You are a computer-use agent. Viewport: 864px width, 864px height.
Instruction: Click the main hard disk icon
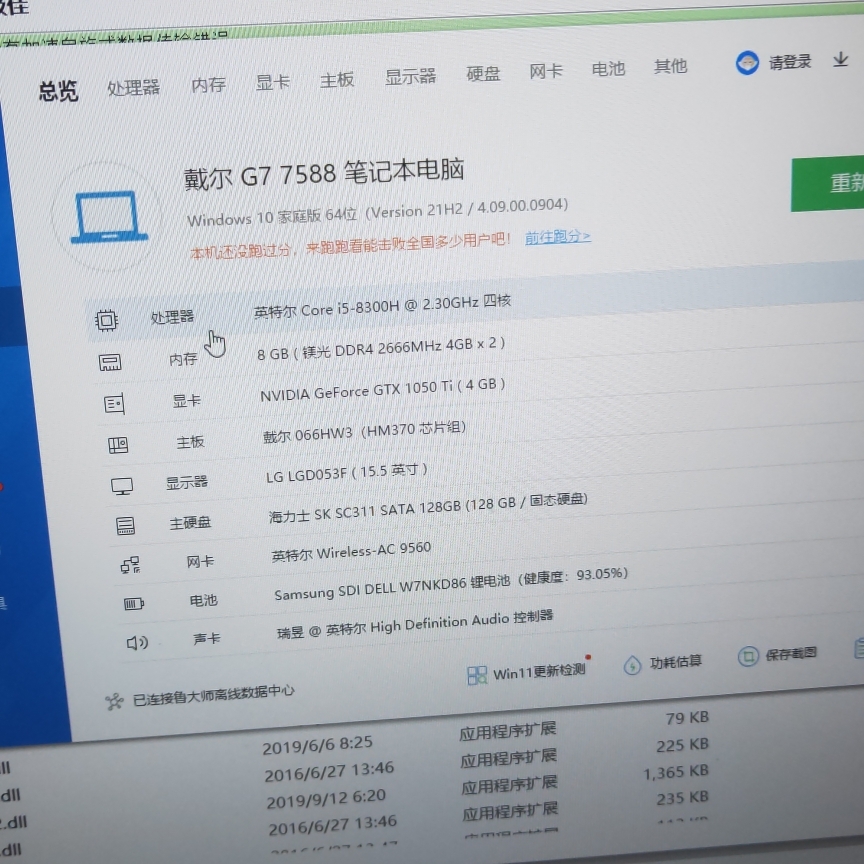coord(125,526)
